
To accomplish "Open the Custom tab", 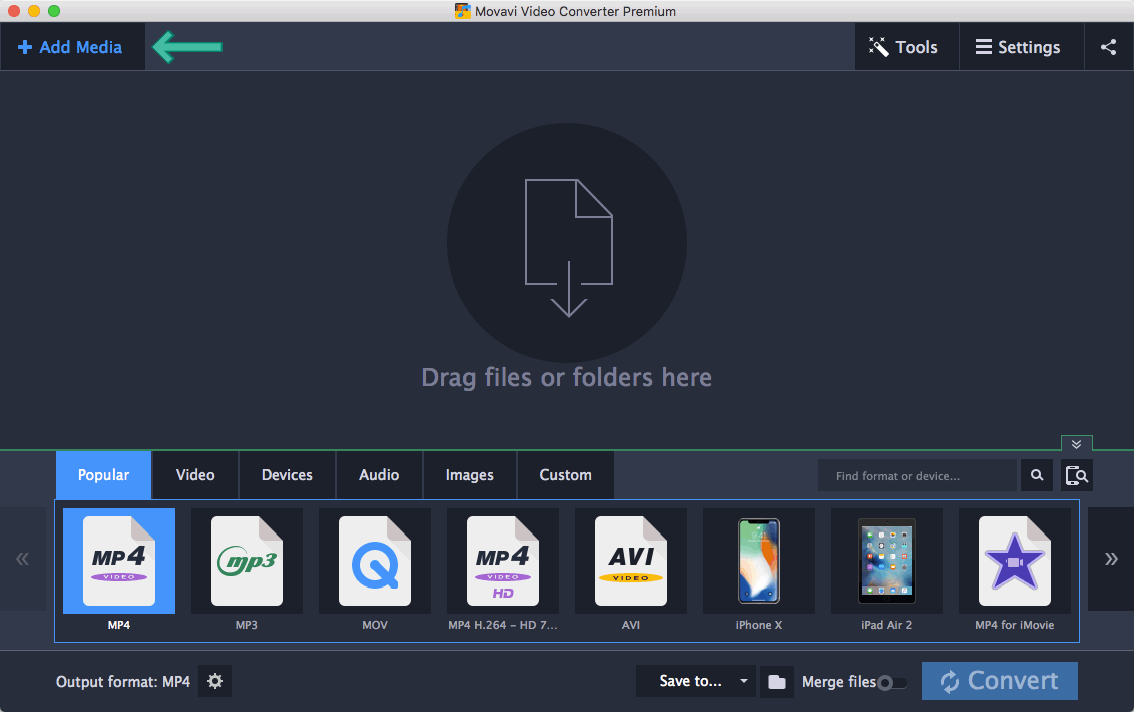I will pos(566,475).
